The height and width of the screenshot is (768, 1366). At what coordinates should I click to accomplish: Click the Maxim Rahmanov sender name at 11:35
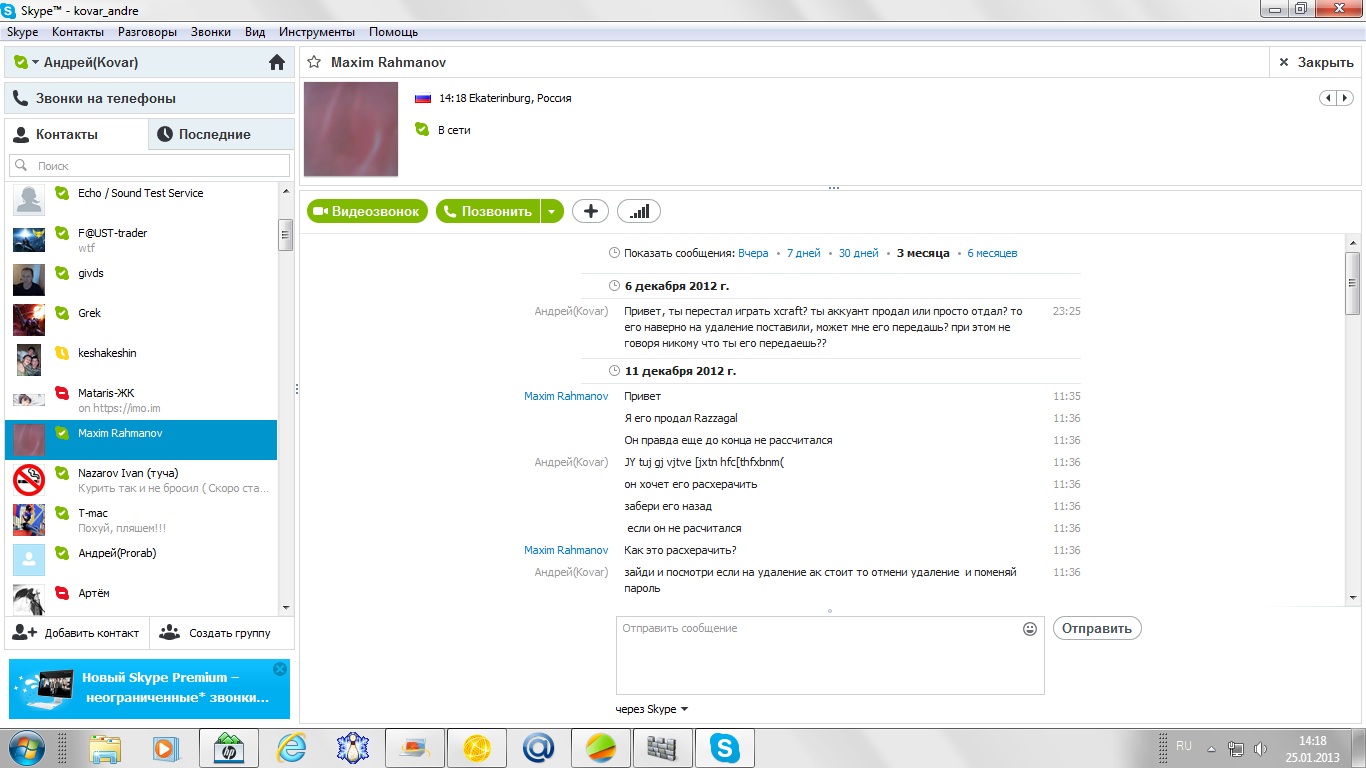[566, 396]
